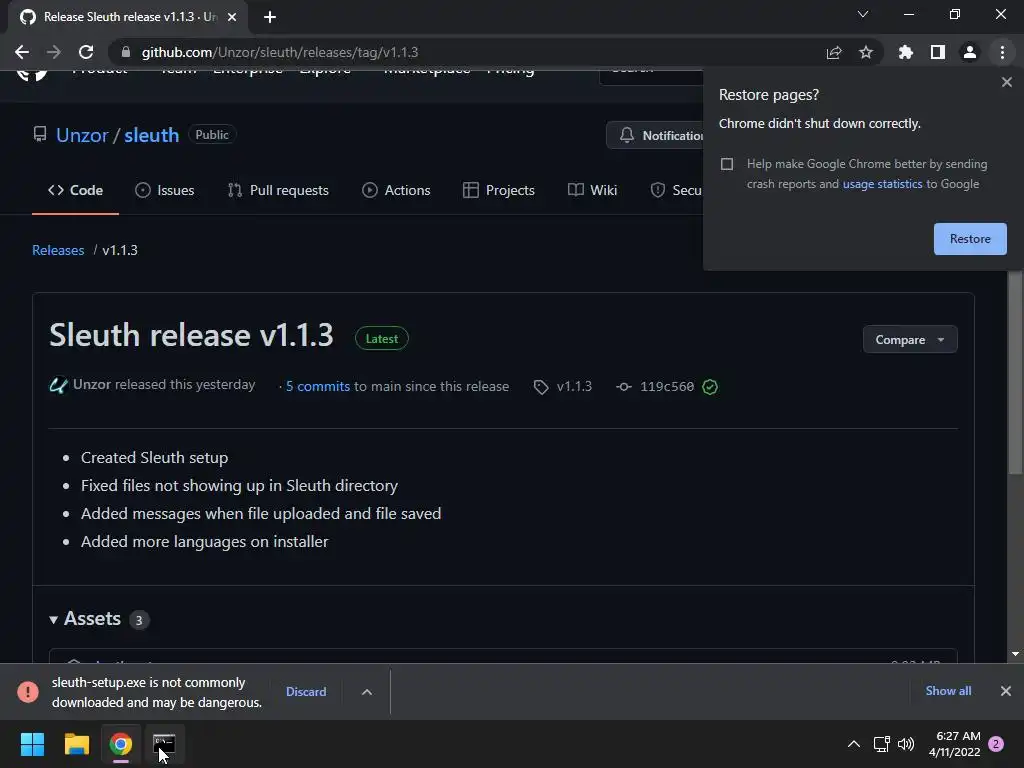The image size is (1024, 768).
Task: Click the Notifications bell button
Action: tap(655, 135)
